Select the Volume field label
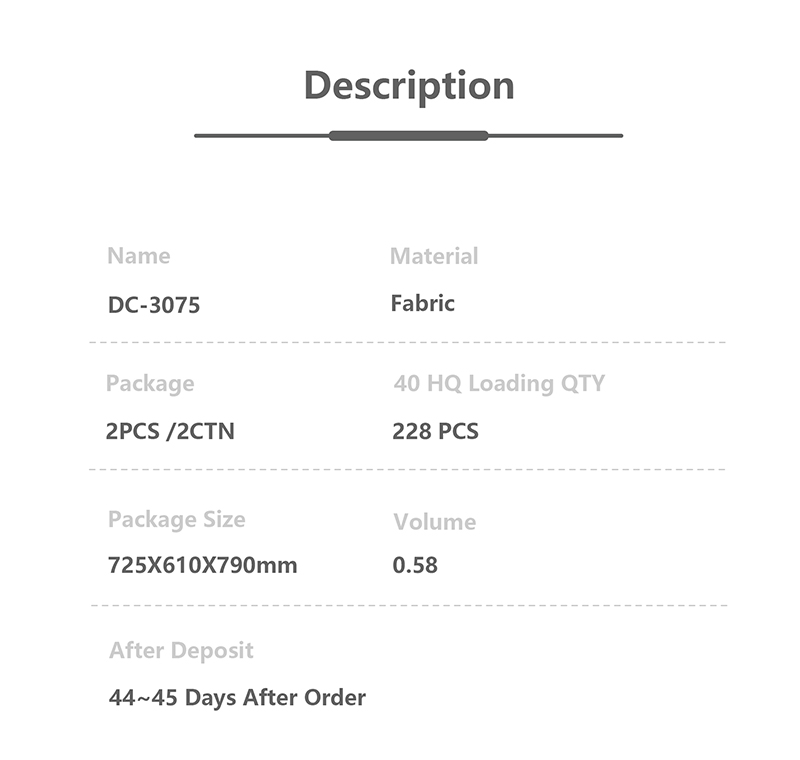The height and width of the screenshot is (760, 800). [434, 522]
